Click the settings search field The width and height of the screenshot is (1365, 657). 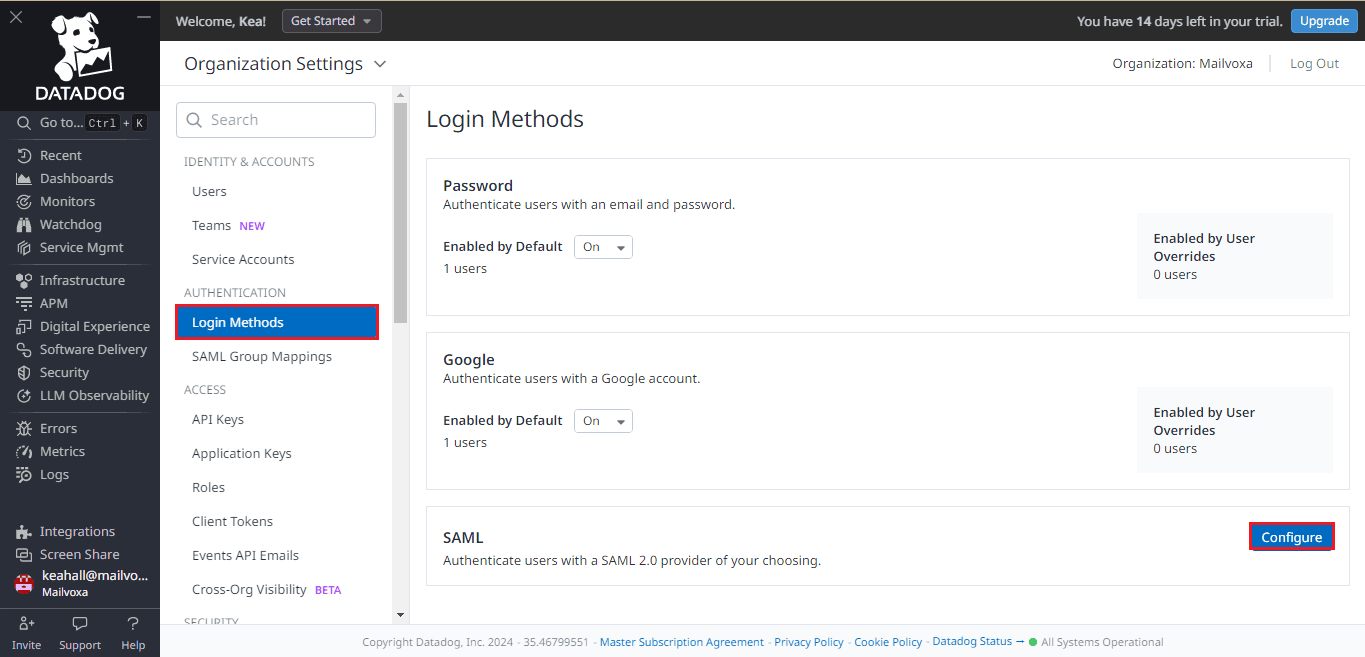275,119
